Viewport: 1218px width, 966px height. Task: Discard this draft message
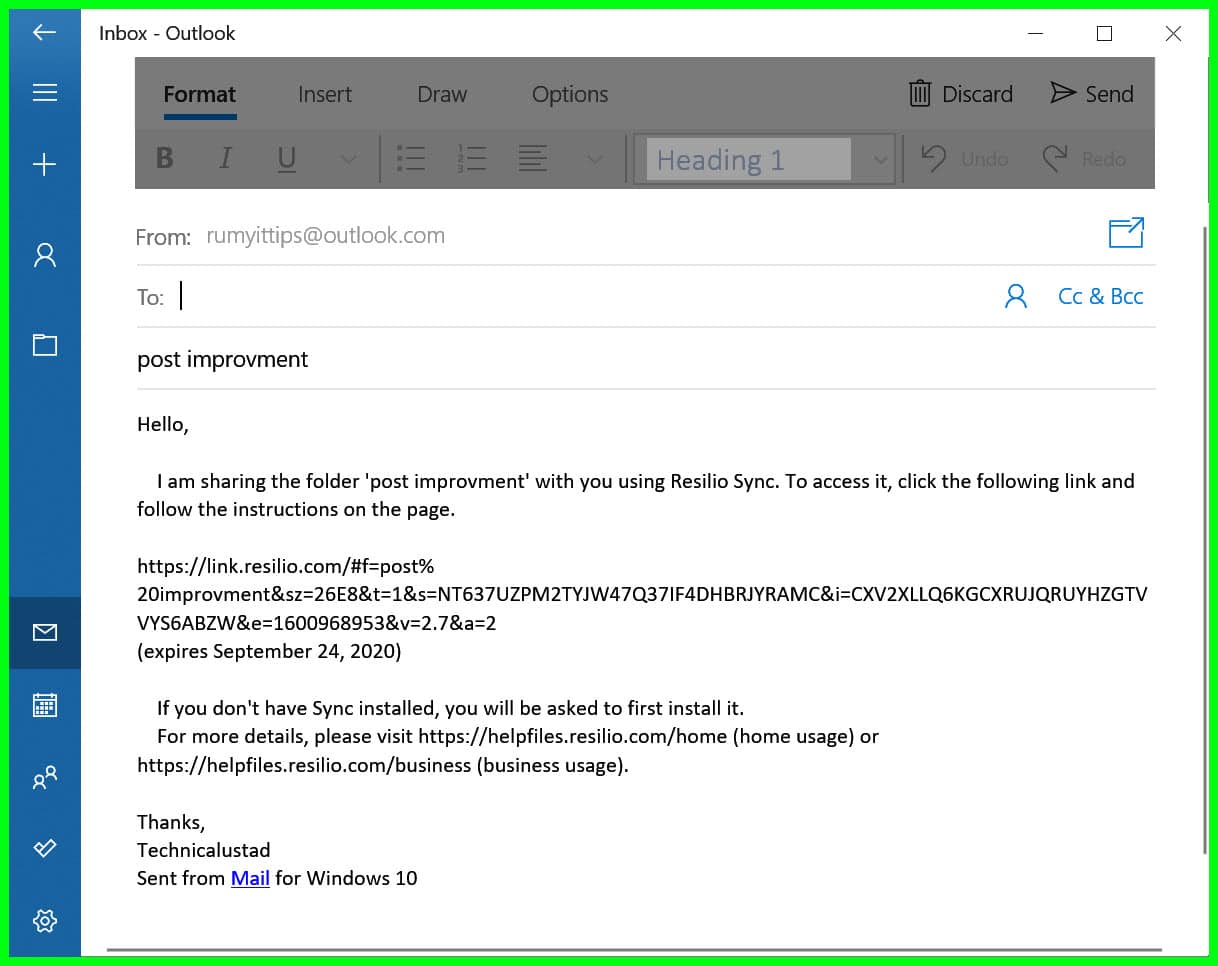(x=960, y=94)
